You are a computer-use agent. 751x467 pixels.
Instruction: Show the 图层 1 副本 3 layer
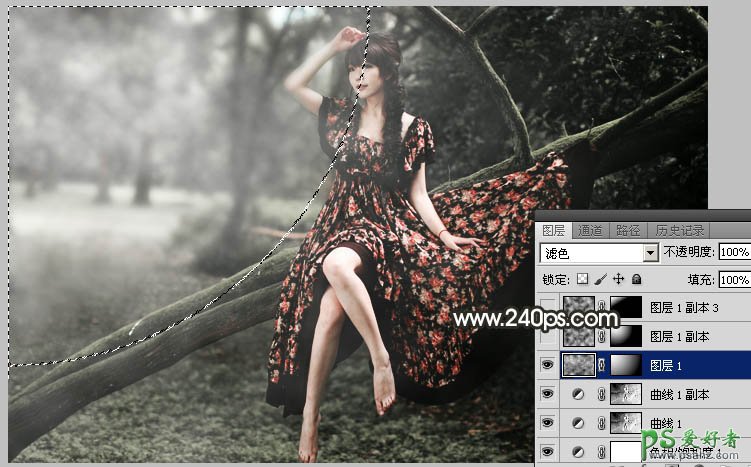point(546,308)
